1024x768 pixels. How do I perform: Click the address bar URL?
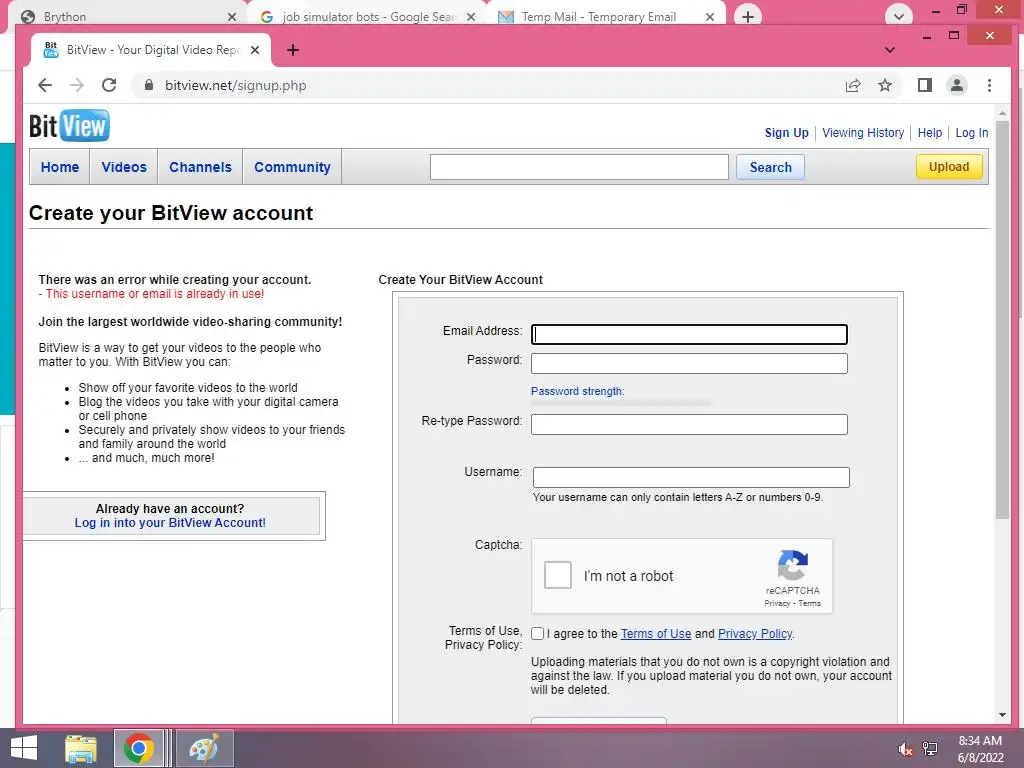pos(236,86)
